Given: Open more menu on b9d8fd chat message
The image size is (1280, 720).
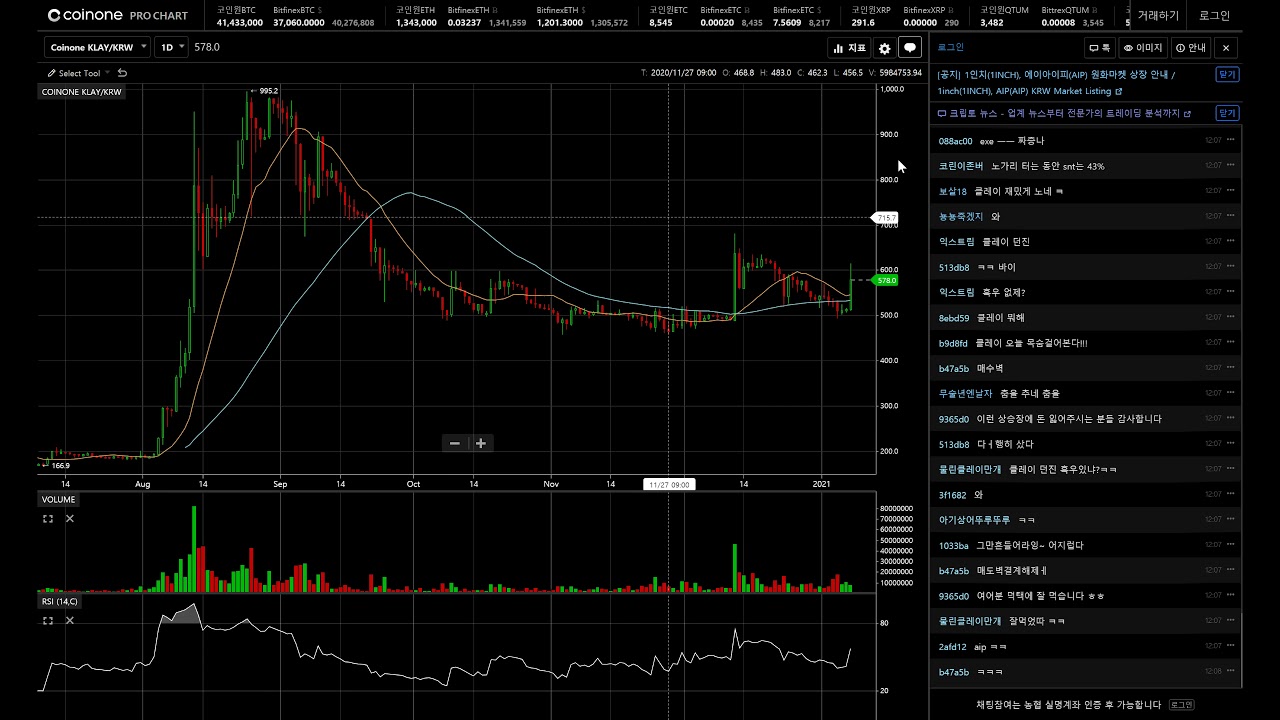Looking at the screenshot, I should 1231,343.
